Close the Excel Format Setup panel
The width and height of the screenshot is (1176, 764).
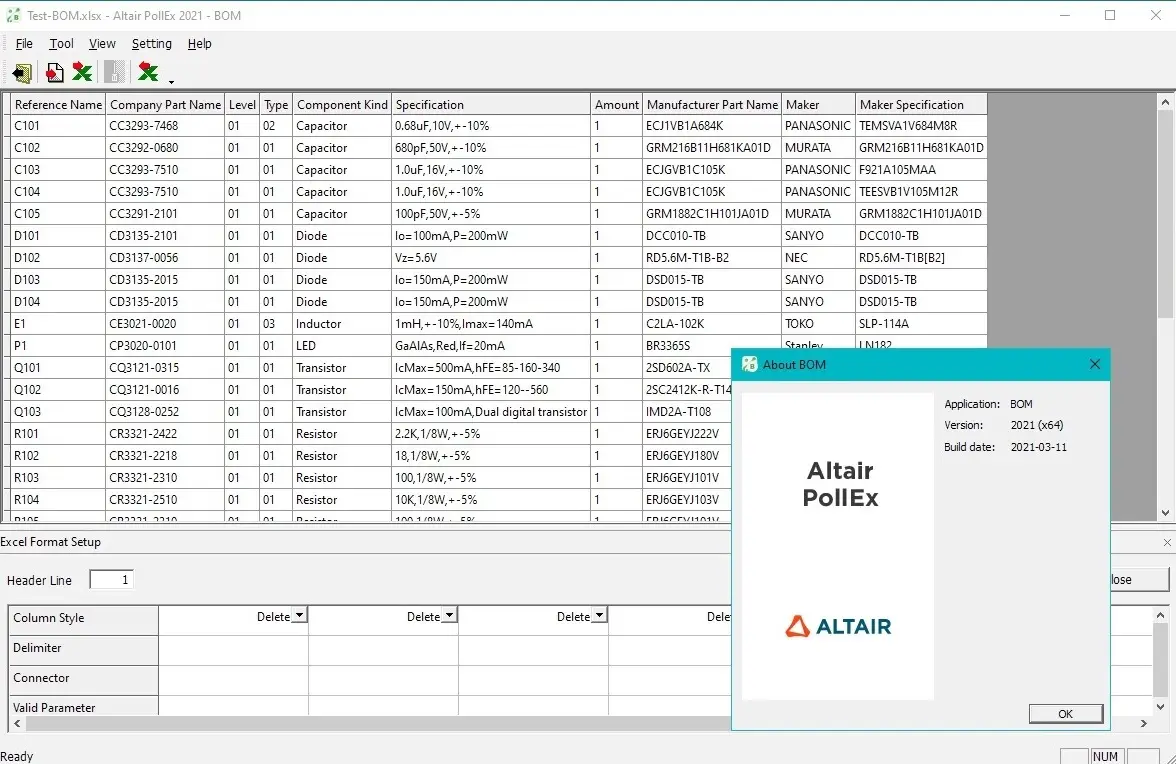click(x=1167, y=542)
